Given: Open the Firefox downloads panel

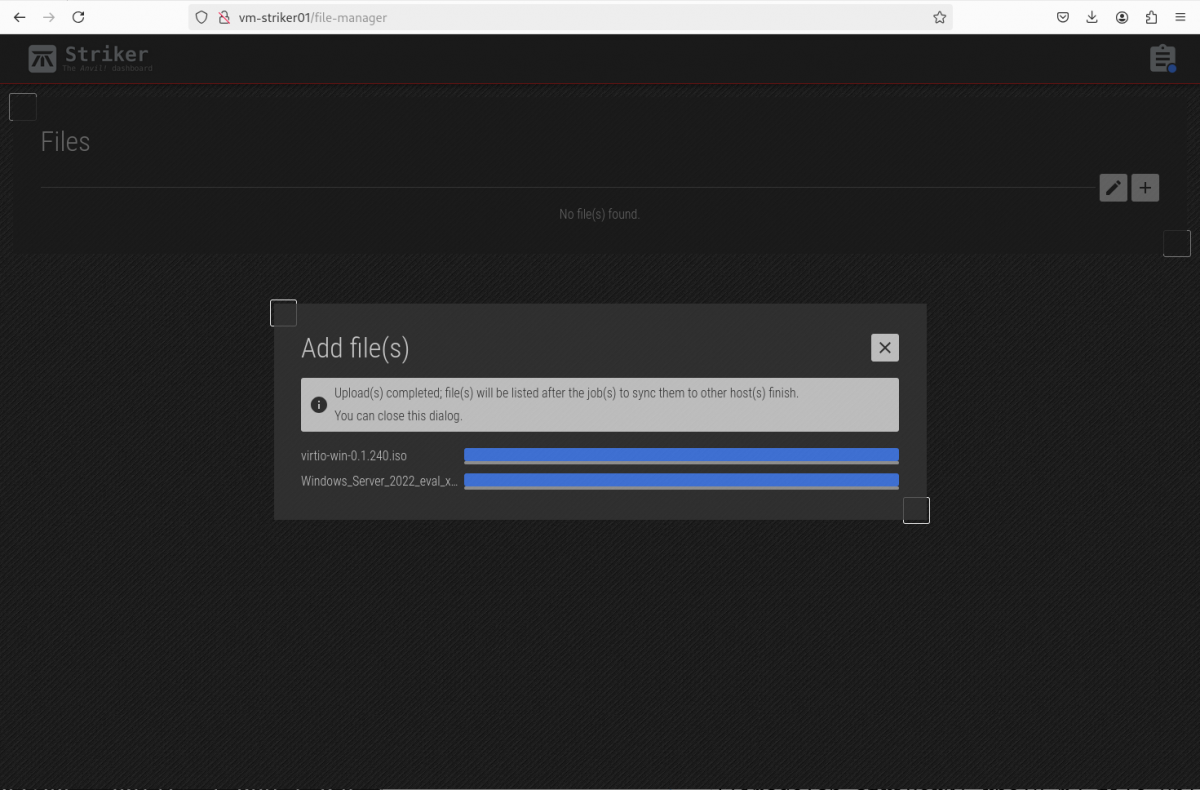Looking at the screenshot, I should pyautogui.click(x=1092, y=17).
